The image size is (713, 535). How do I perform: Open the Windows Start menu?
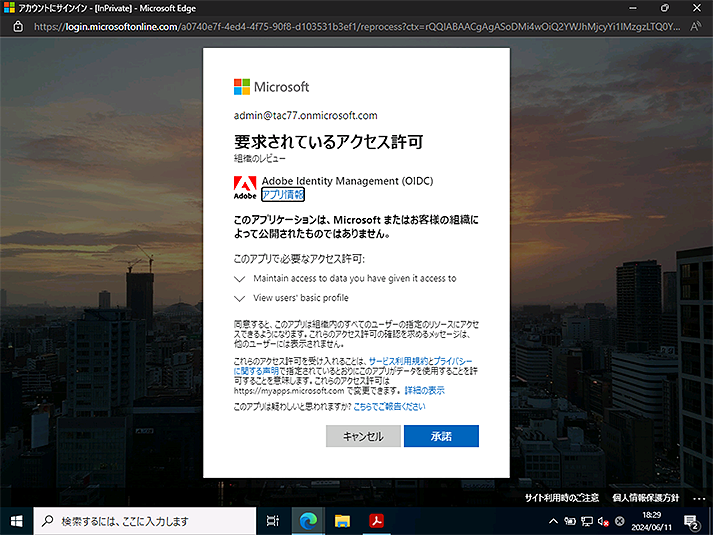coord(16,521)
